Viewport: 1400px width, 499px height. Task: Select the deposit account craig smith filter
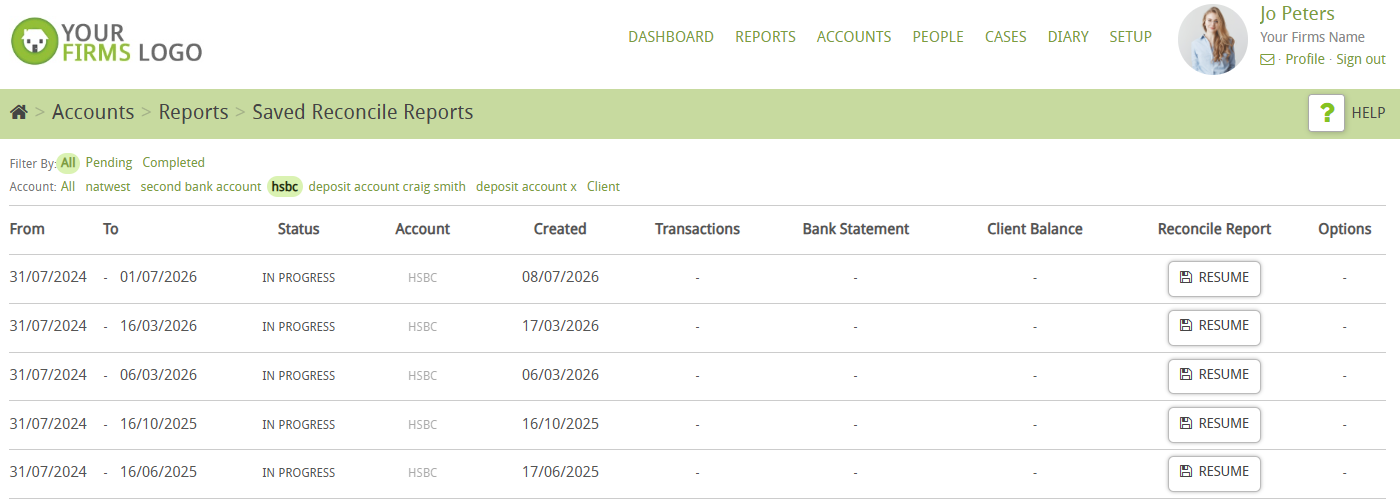coord(387,186)
